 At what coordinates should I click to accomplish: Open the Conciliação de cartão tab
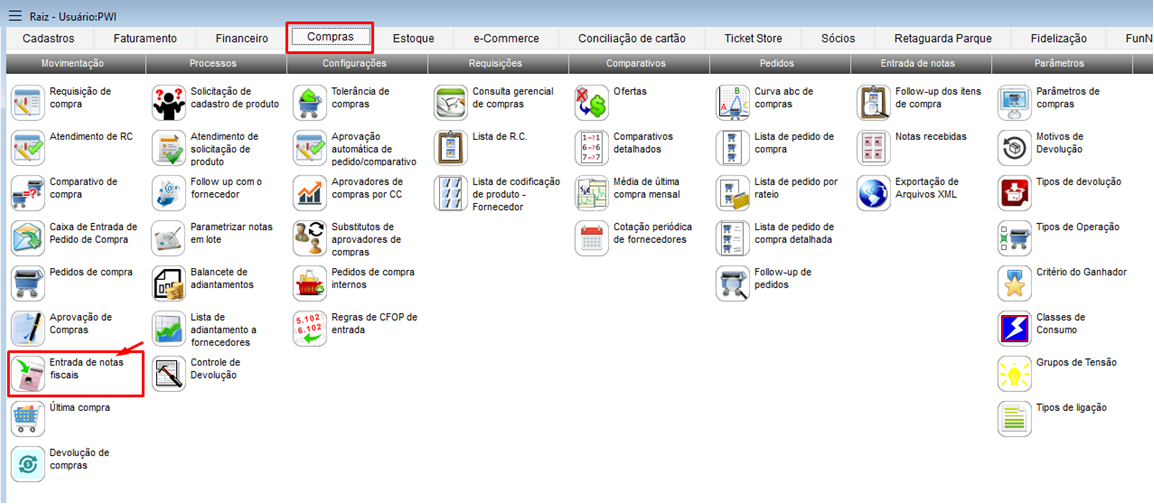631,39
